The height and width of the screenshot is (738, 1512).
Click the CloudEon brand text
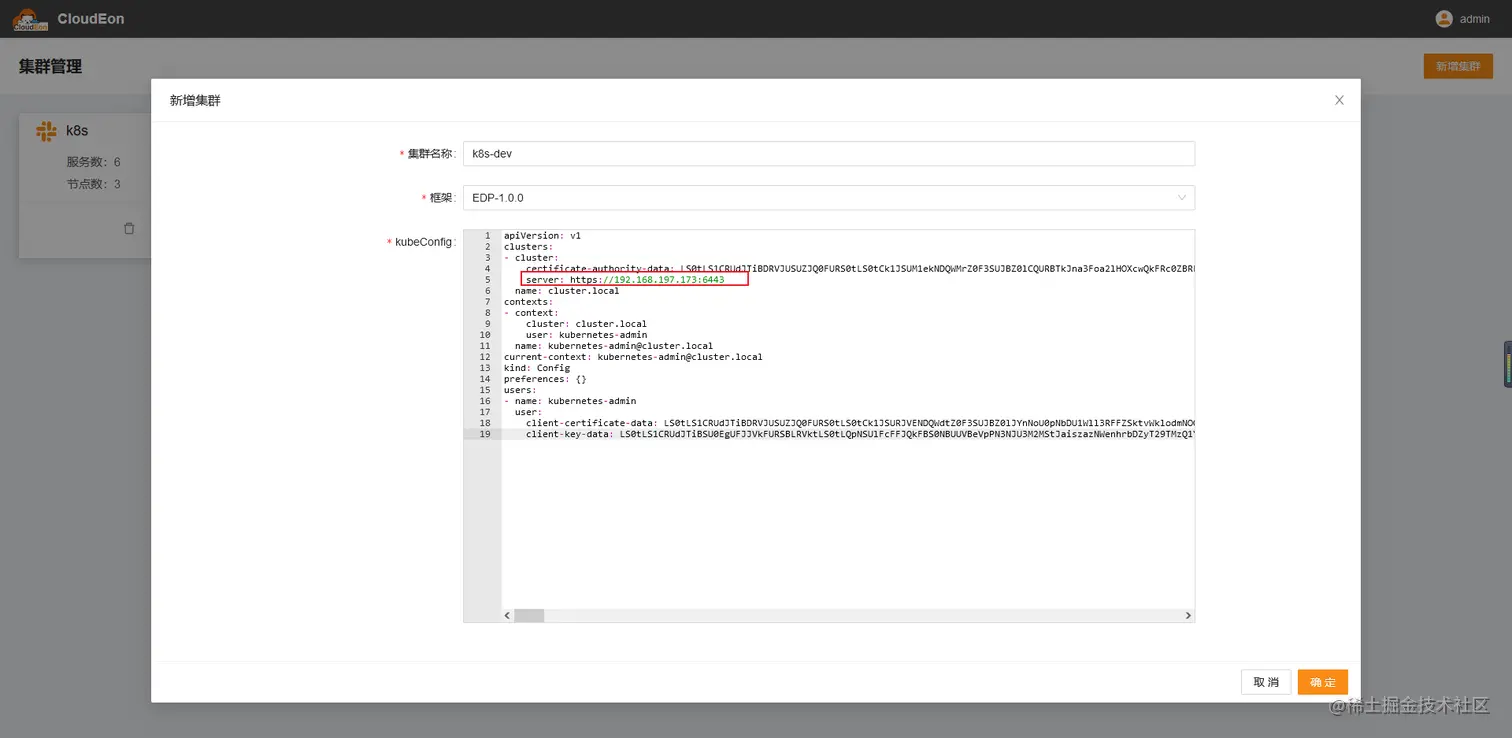[91, 19]
